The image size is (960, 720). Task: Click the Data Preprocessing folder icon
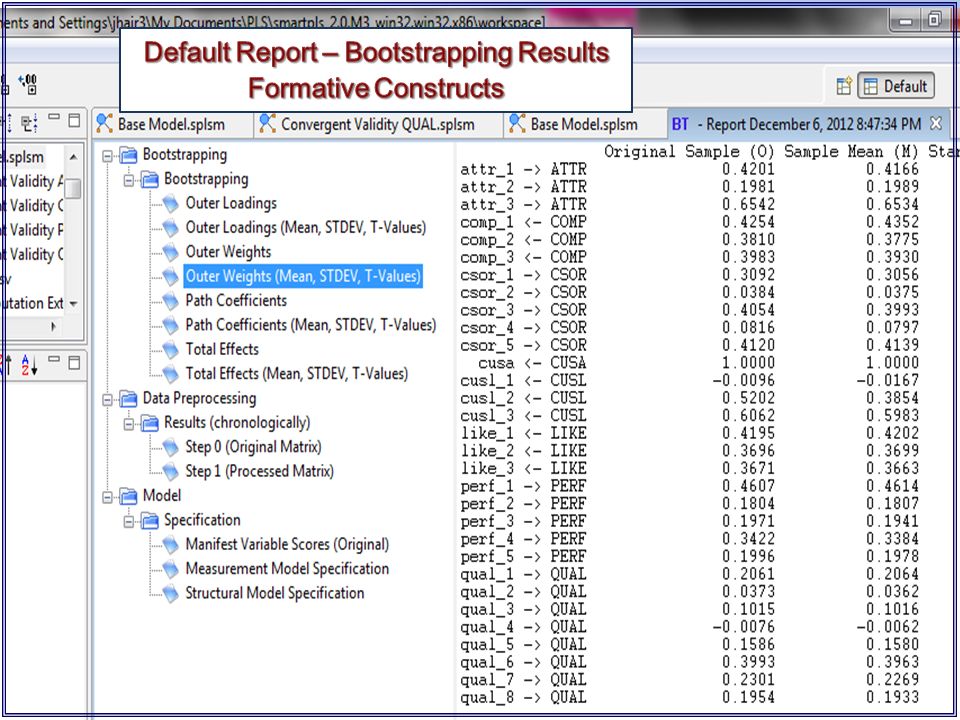[128, 399]
